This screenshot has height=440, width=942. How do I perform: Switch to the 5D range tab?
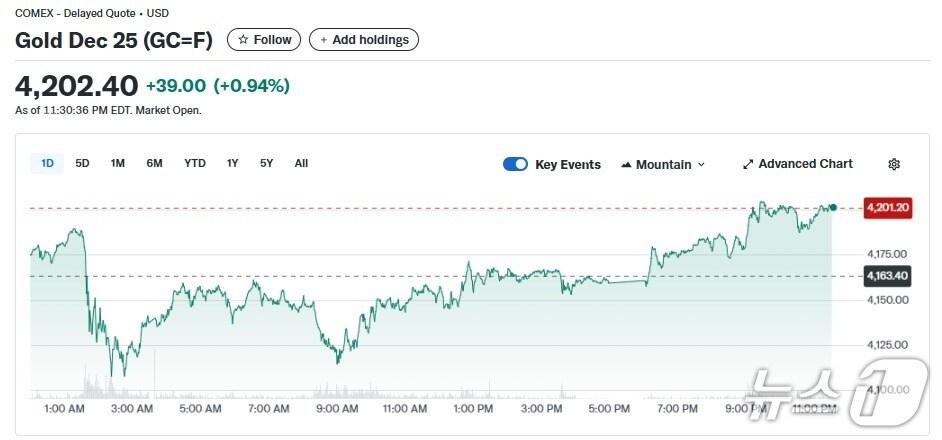click(x=82, y=163)
